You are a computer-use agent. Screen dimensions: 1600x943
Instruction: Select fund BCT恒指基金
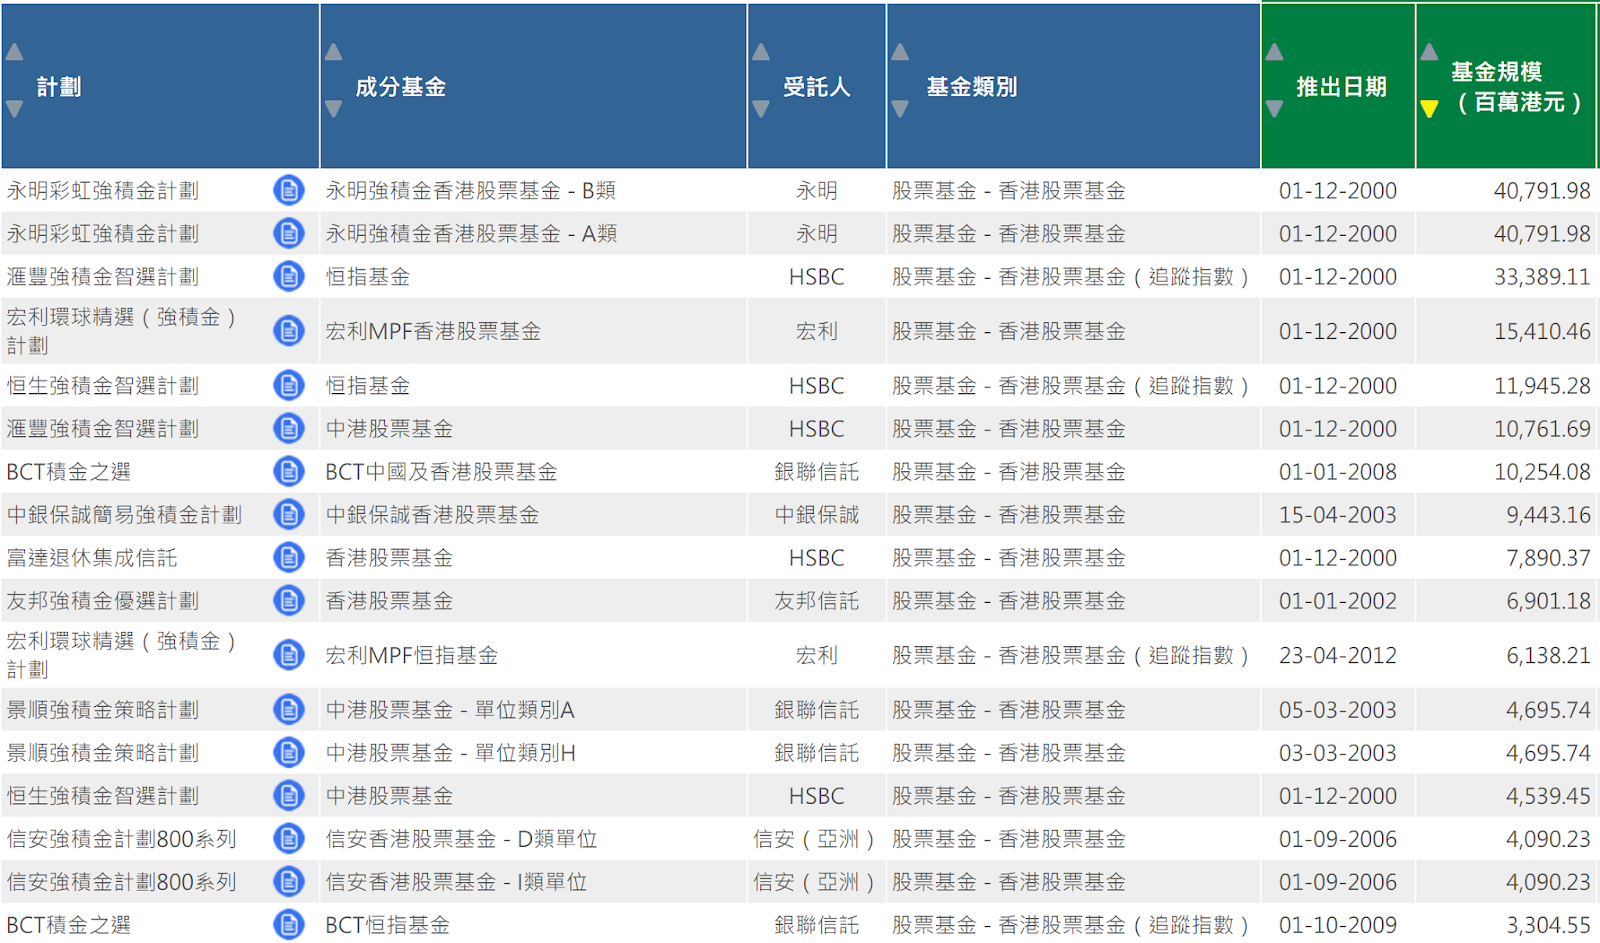coord(388,924)
